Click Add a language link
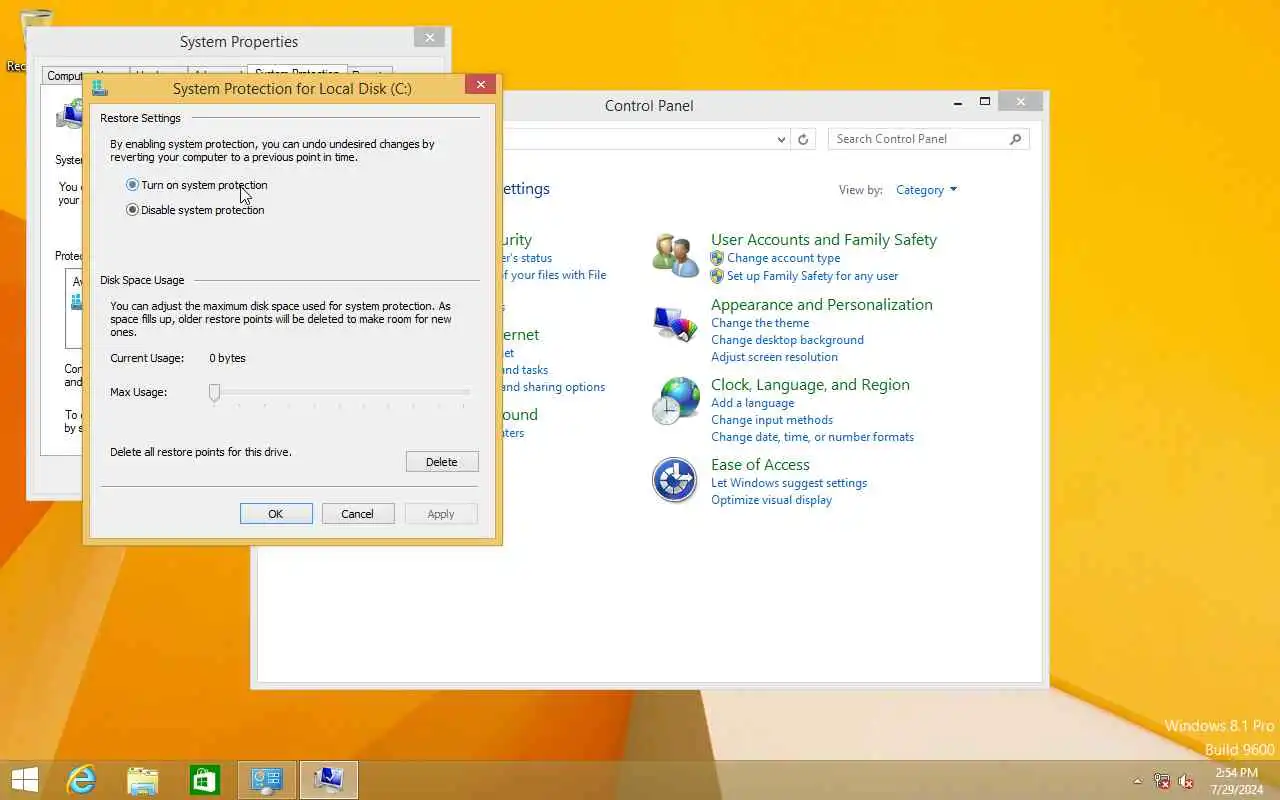The image size is (1280, 800). (752, 403)
